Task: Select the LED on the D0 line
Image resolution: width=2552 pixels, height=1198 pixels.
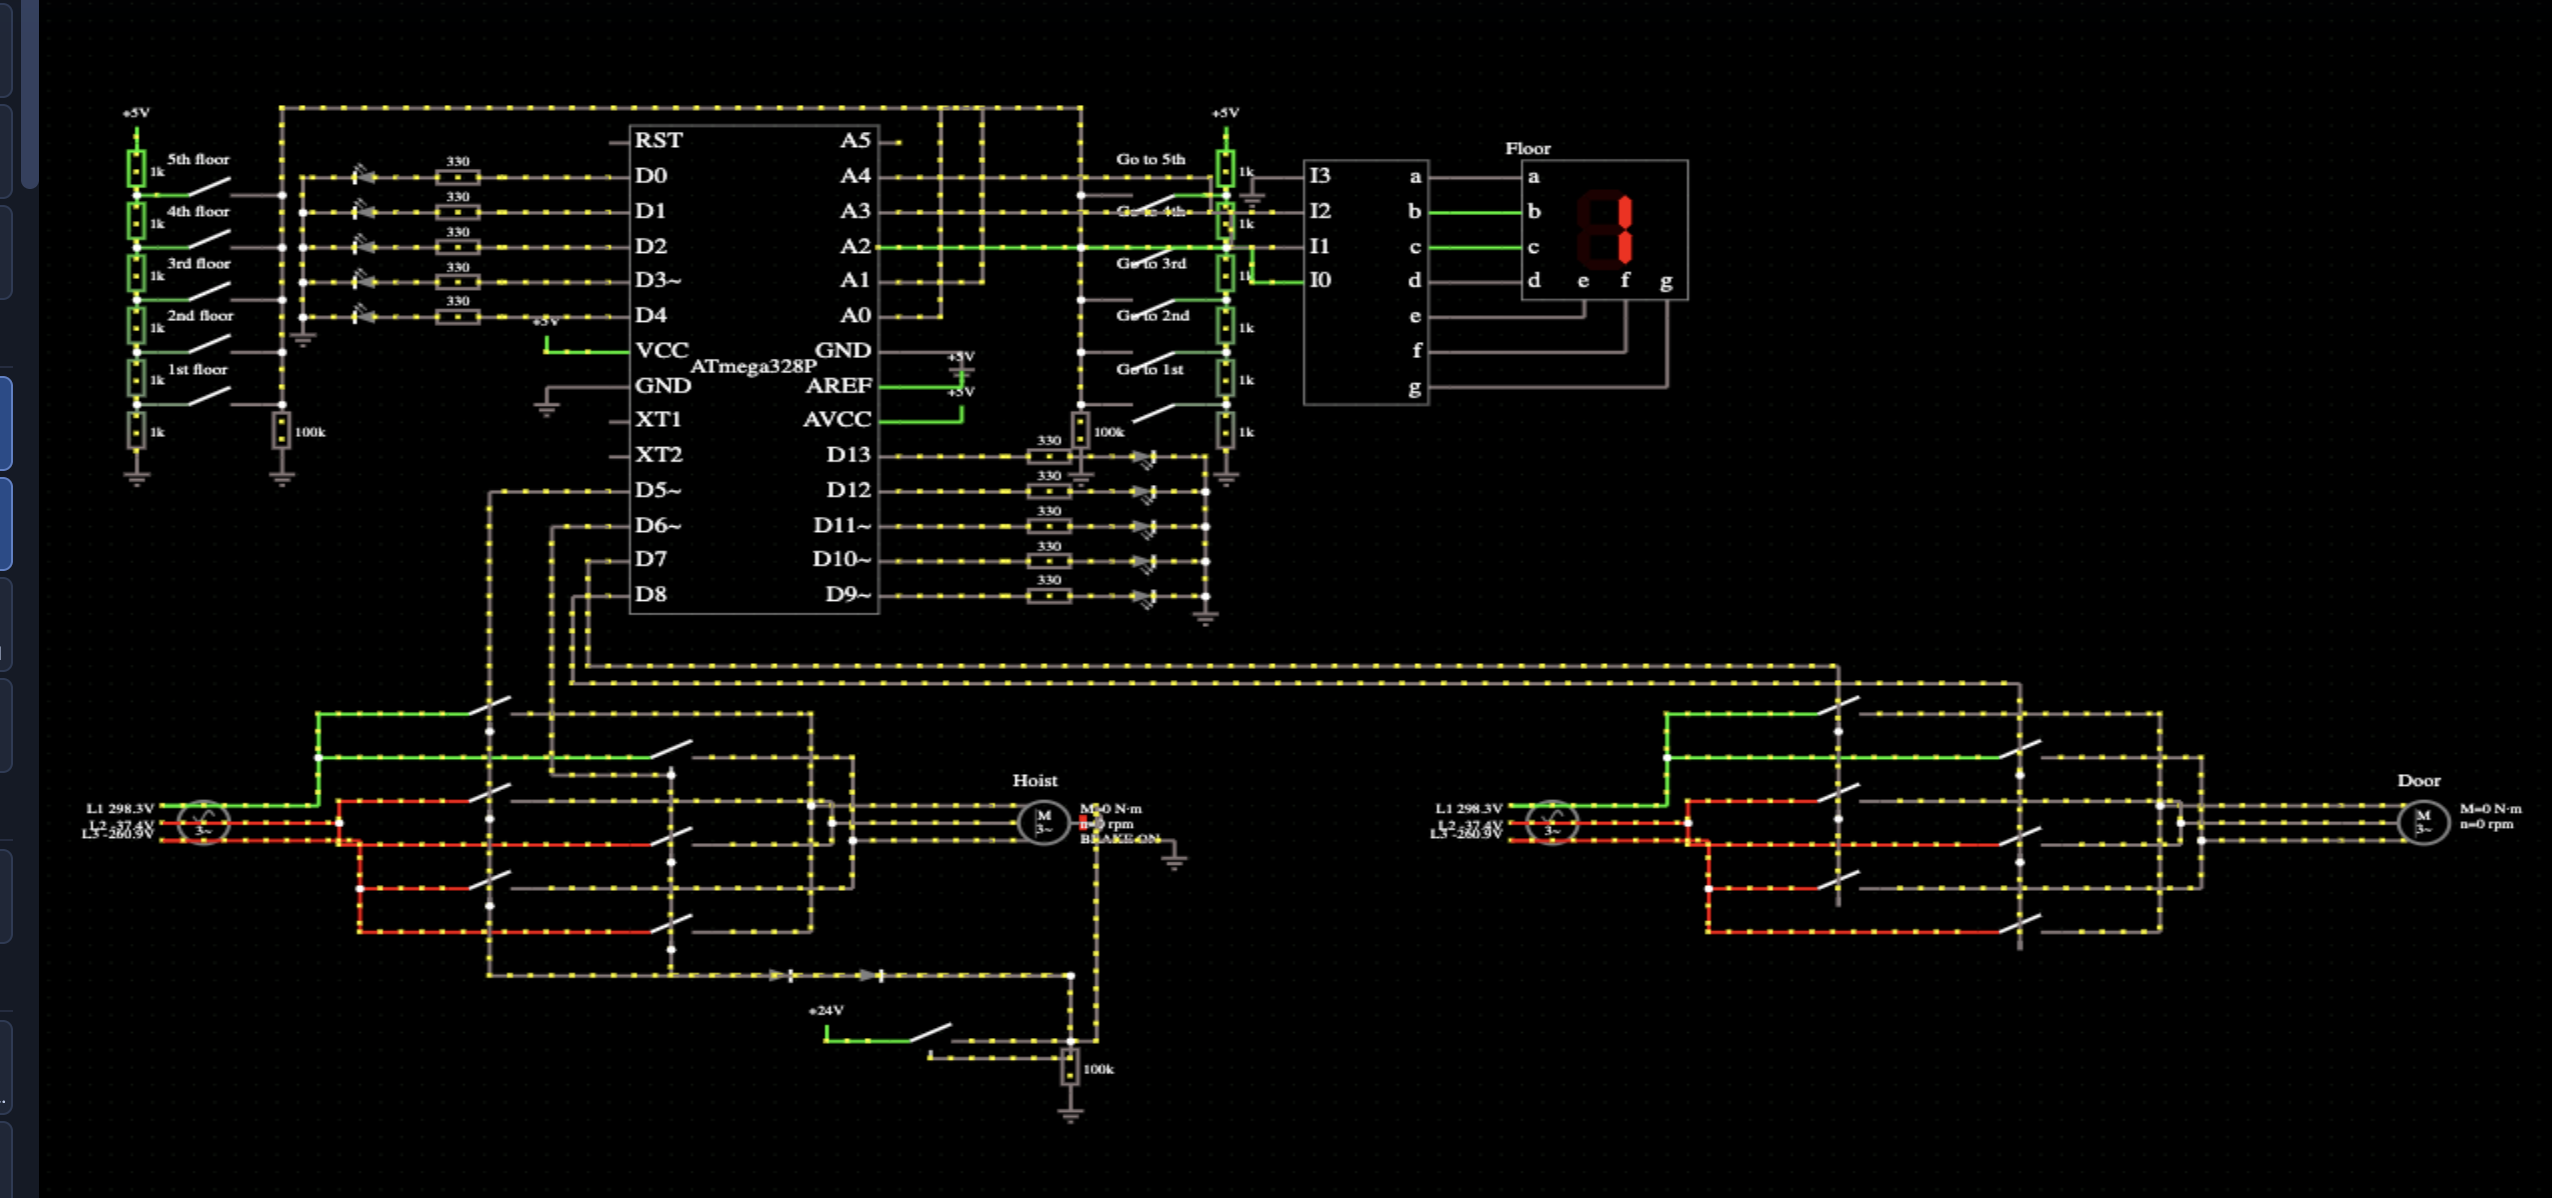Action: tap(365, 177)
